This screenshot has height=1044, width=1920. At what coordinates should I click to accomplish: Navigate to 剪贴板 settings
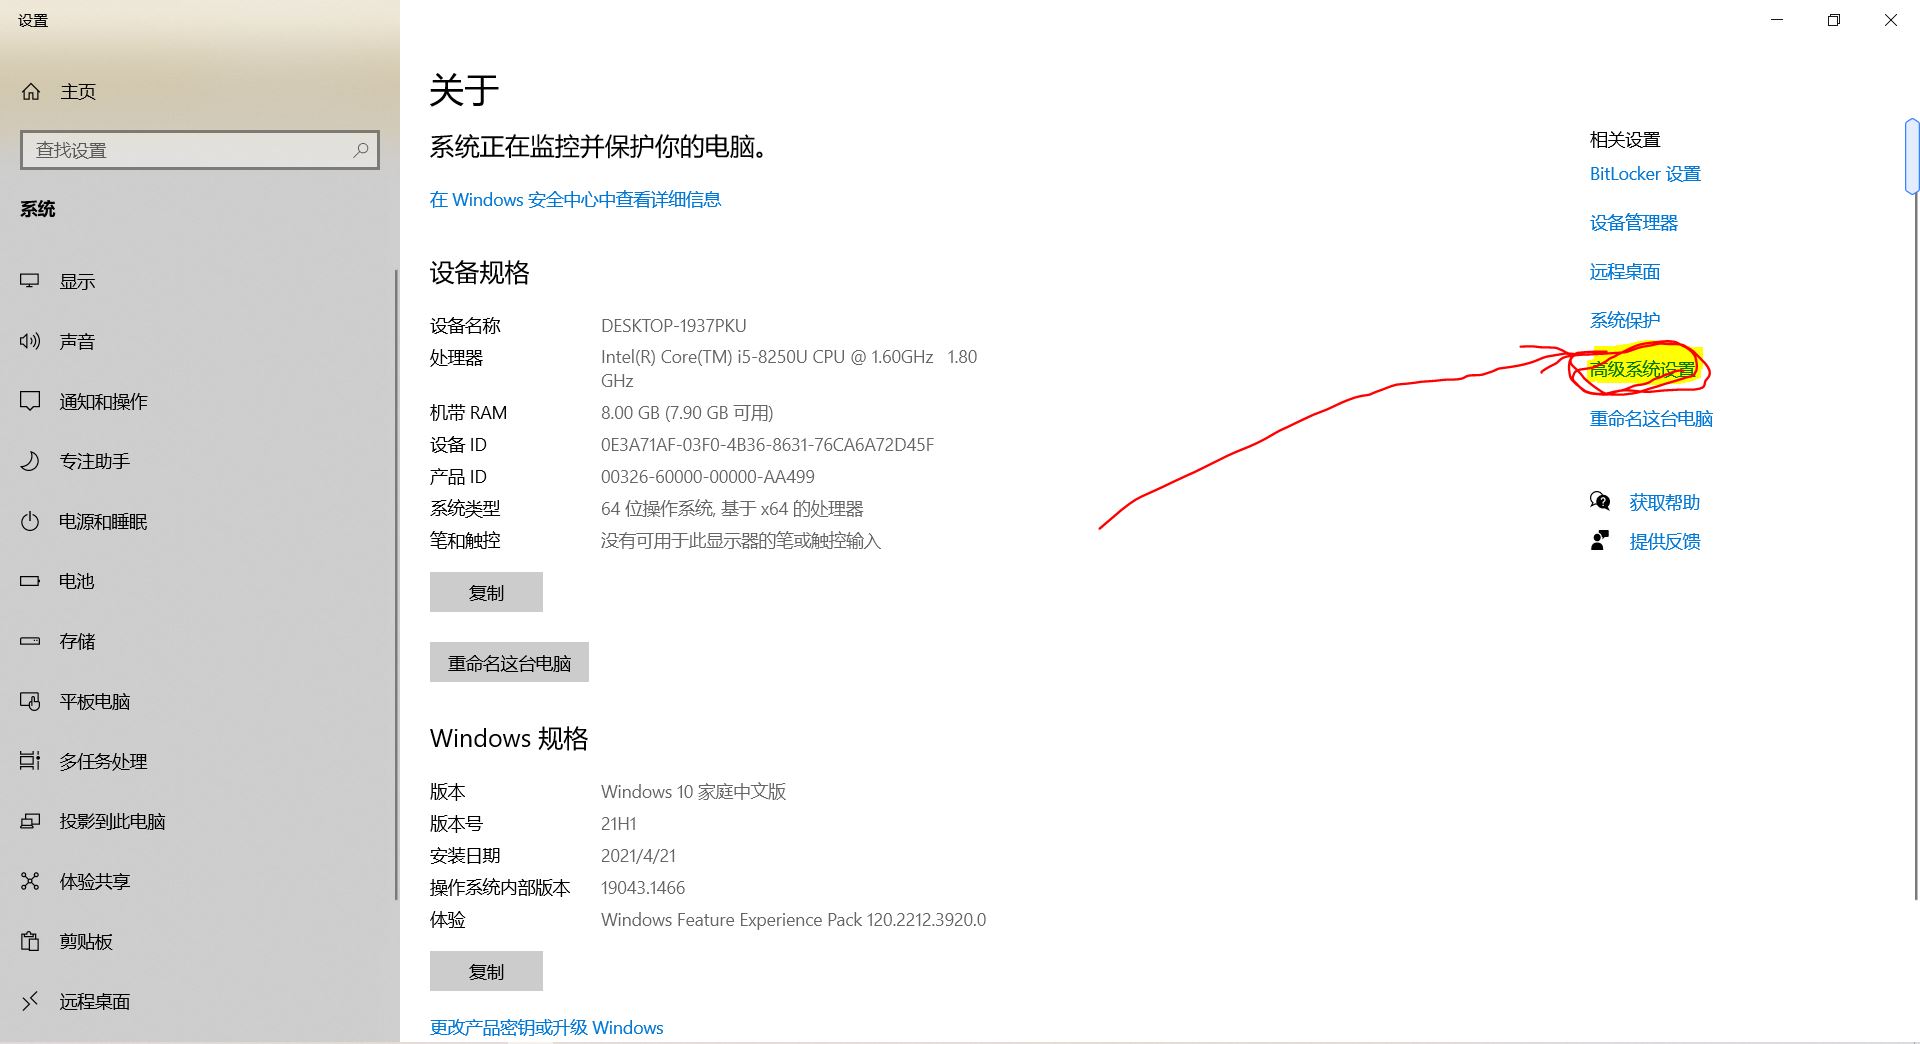tap(198, 941)
